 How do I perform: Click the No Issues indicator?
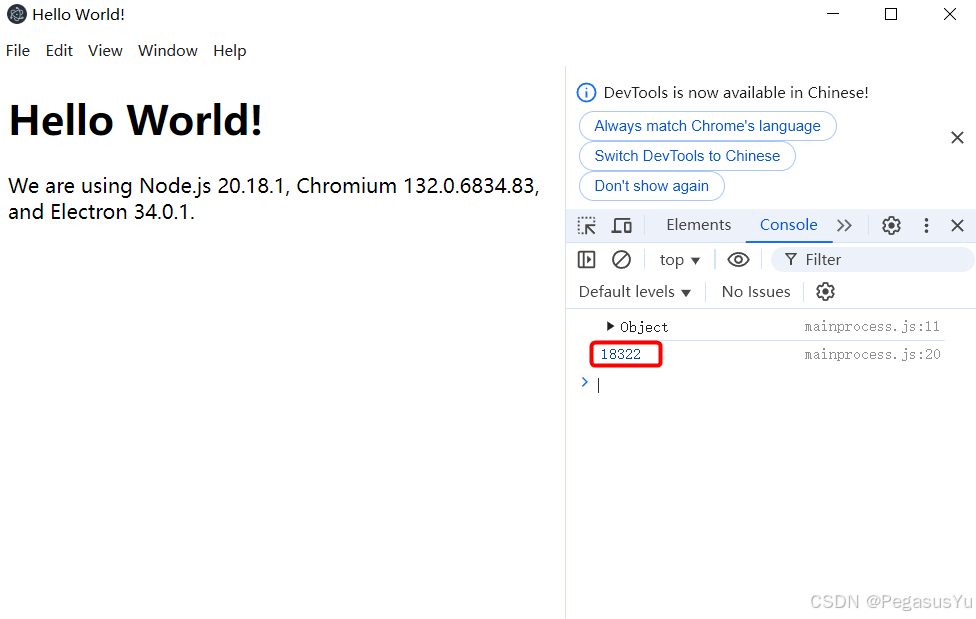(x=756, y=291)
